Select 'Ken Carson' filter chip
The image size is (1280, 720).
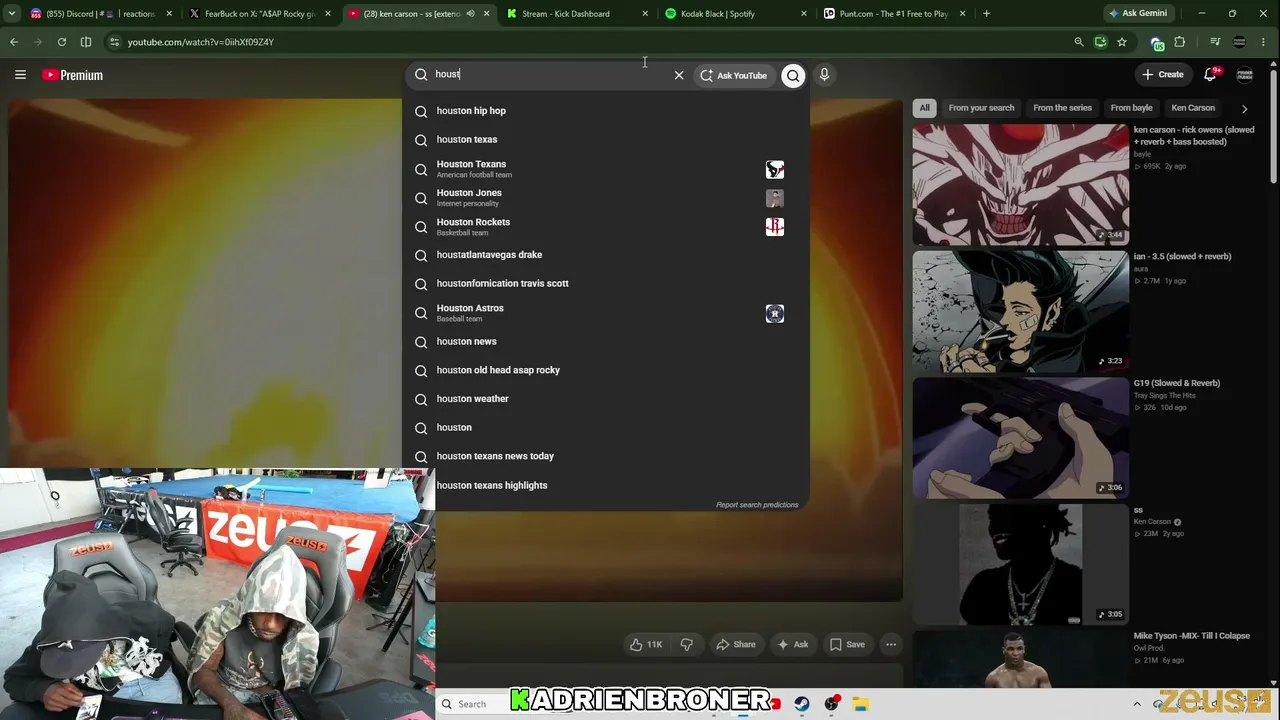(x=1193, y=108)
